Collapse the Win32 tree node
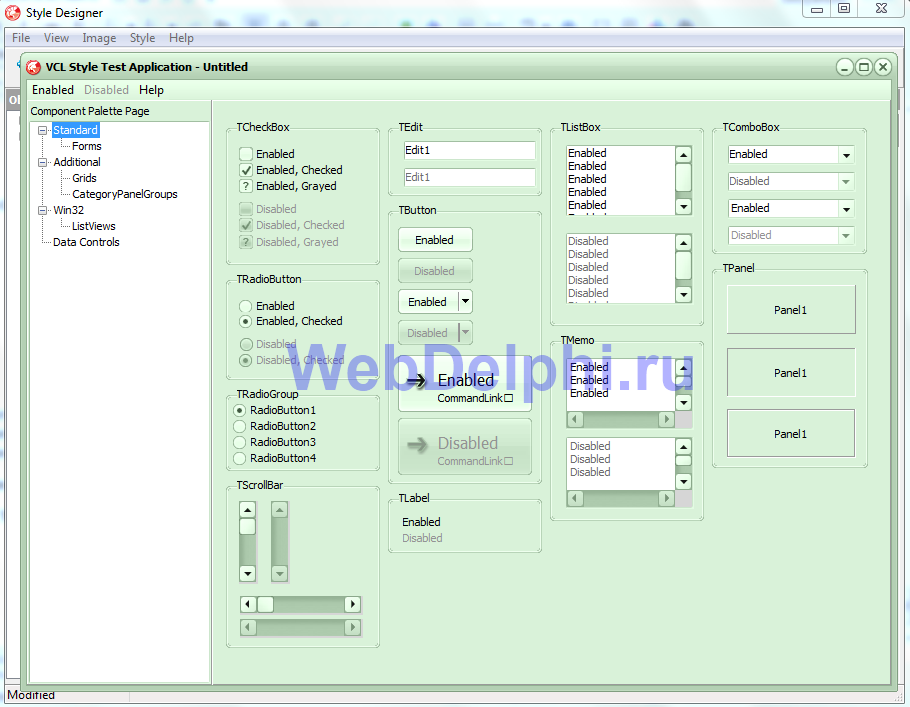The height and width of the screenshot is (707, 910). 42,211
